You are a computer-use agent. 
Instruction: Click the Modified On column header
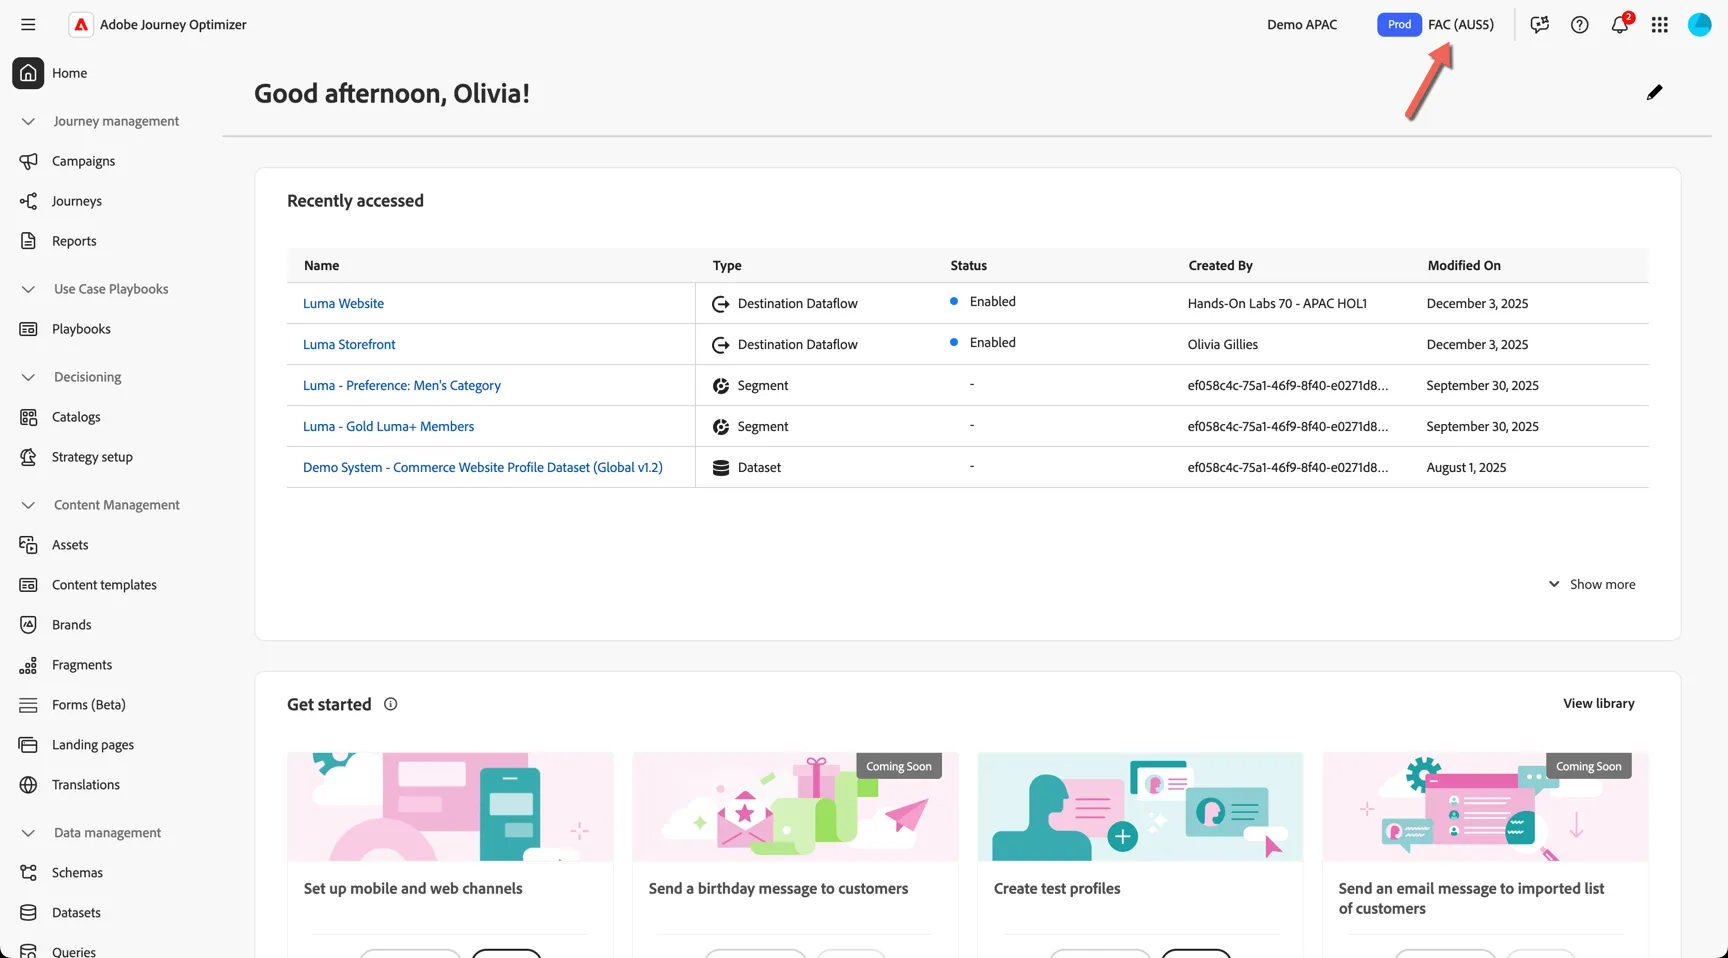tap(1464, 265)
